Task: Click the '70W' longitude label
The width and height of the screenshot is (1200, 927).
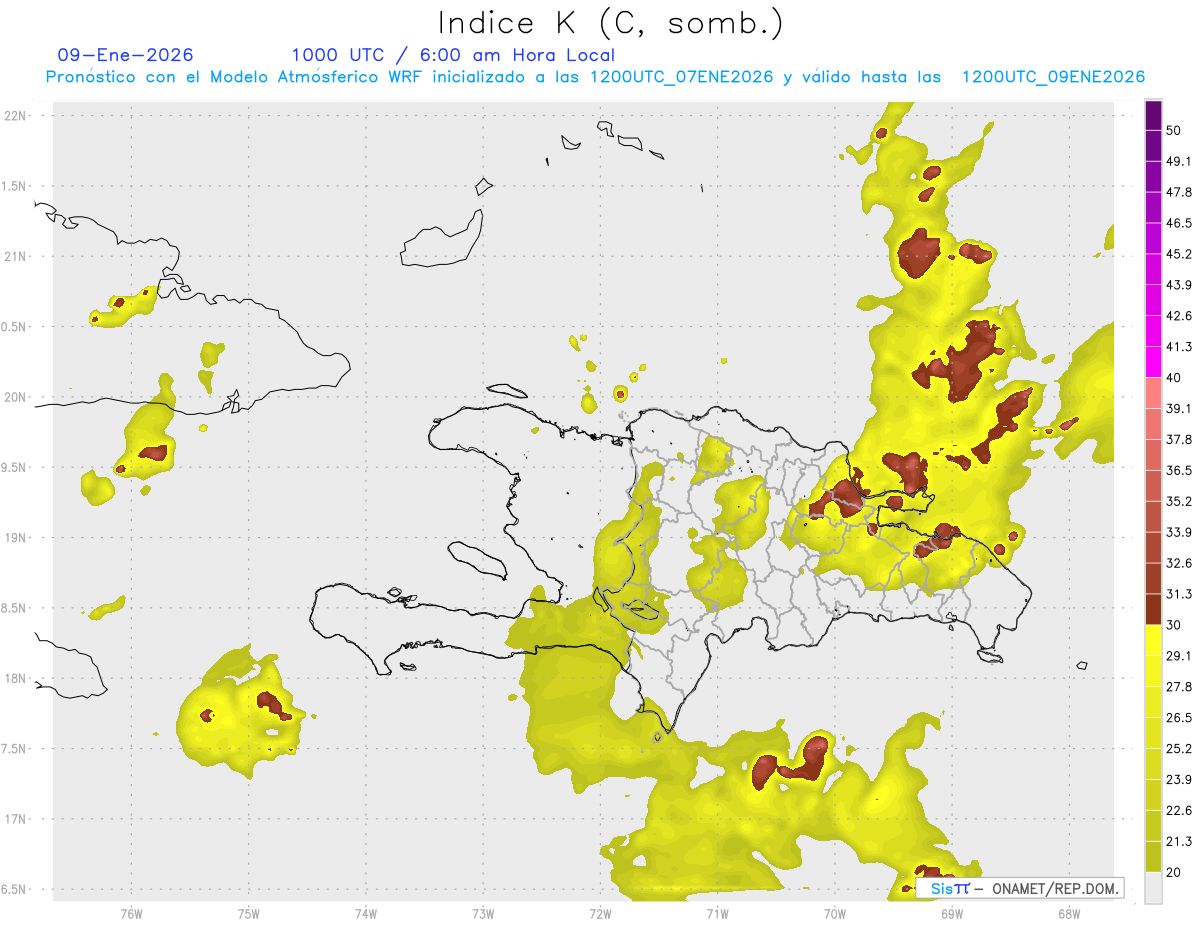Action: click(835, 914)
